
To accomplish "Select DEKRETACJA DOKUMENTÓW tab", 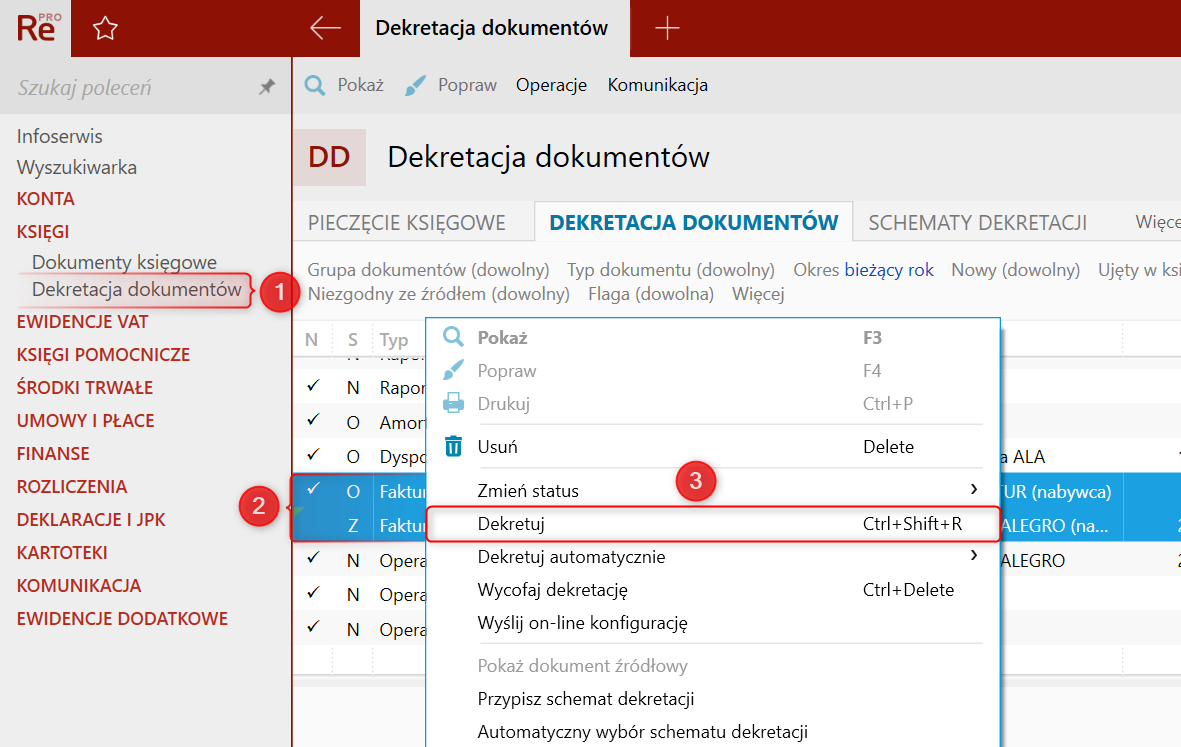I will 694,222.
